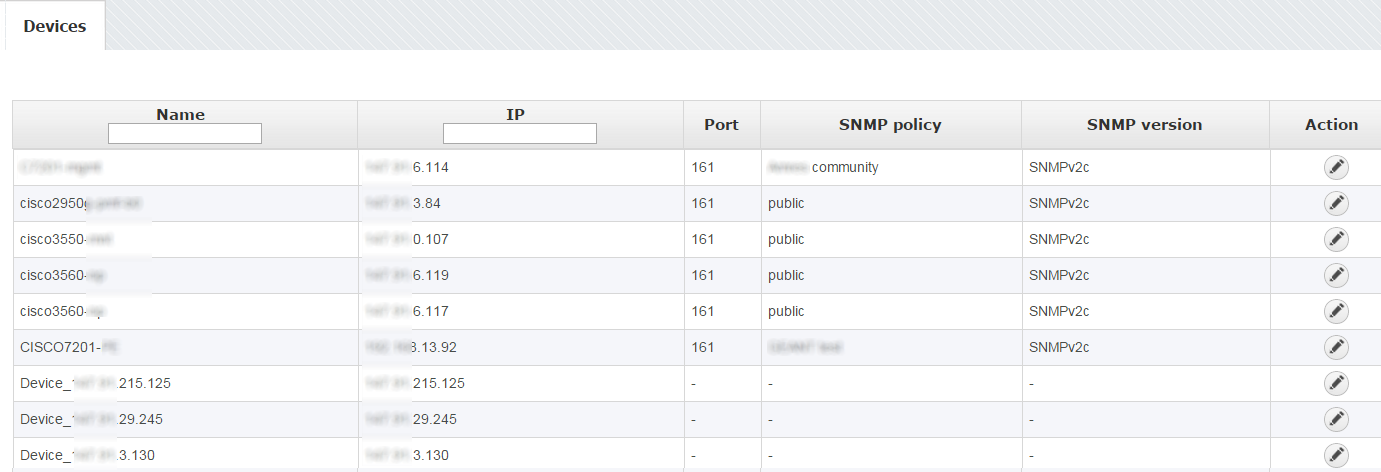Click edit icon for CISCO7201 row
The width and height of the screenshot is (1381, 472).
point(1336,348)
